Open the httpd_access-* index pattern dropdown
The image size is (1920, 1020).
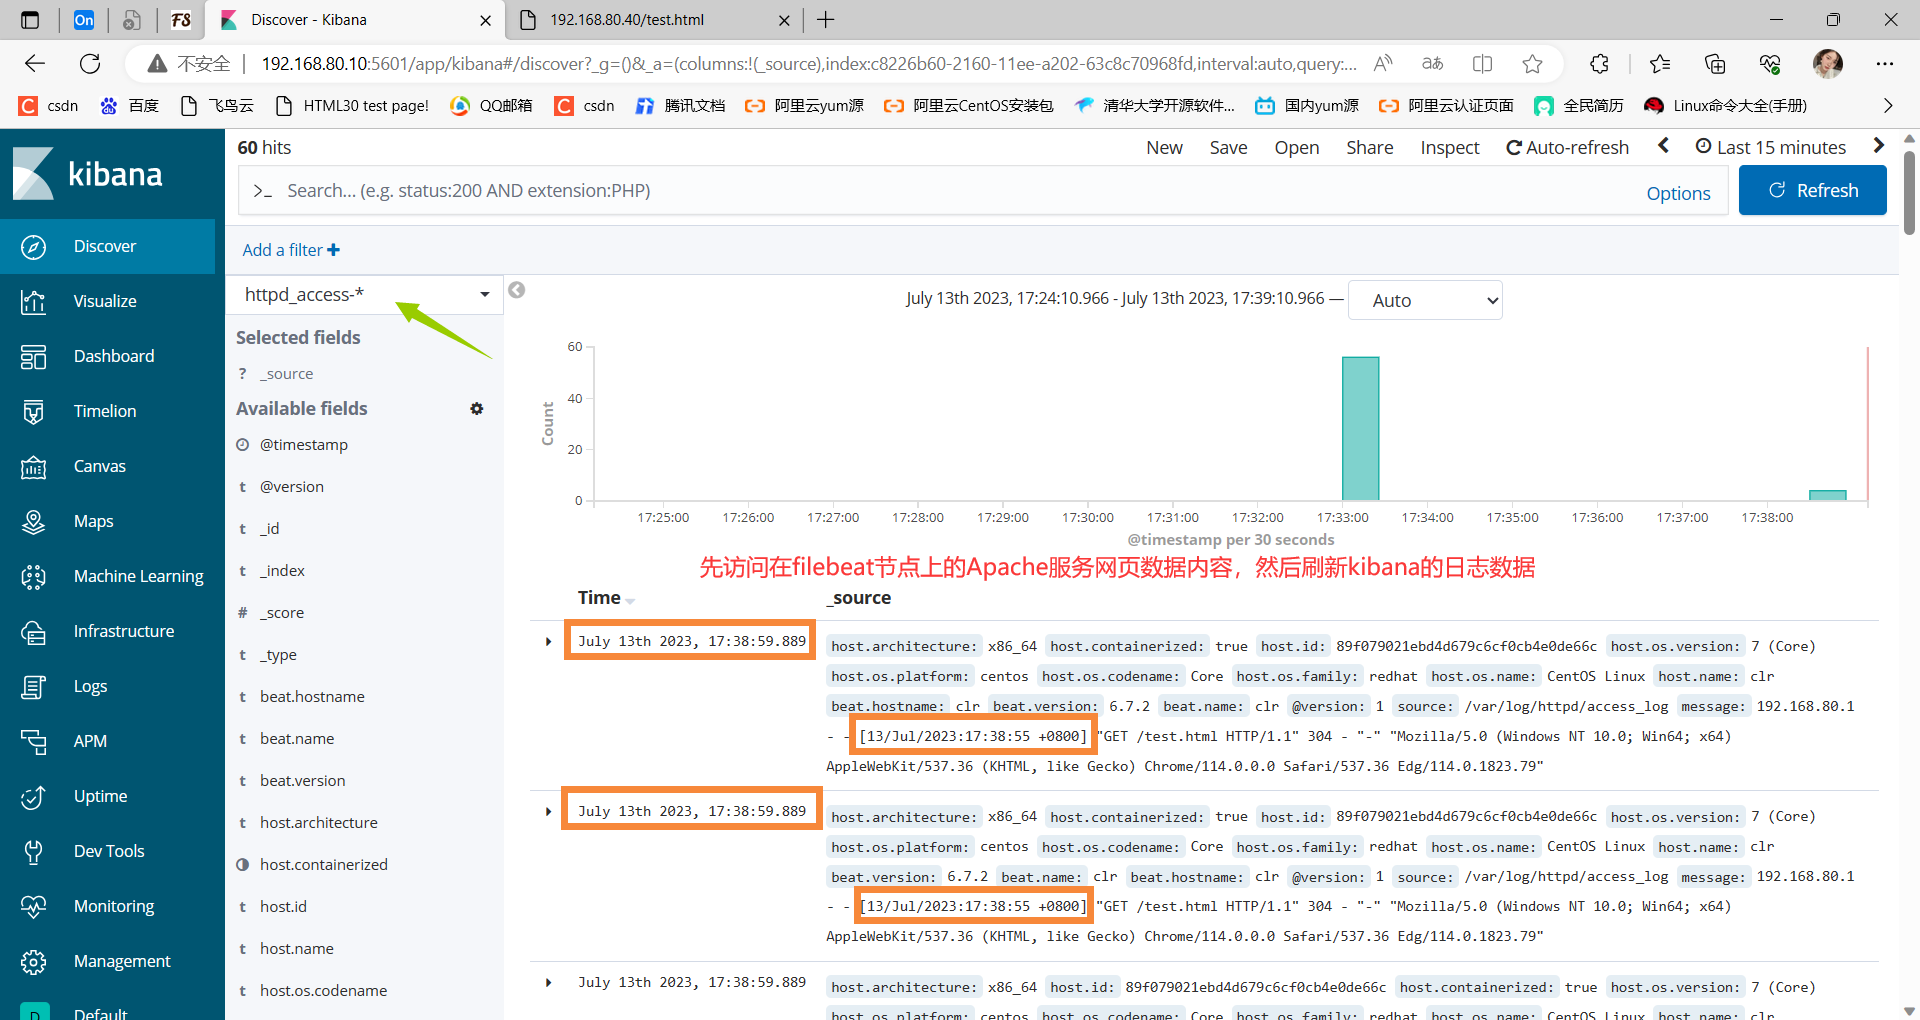click(366, 294)
